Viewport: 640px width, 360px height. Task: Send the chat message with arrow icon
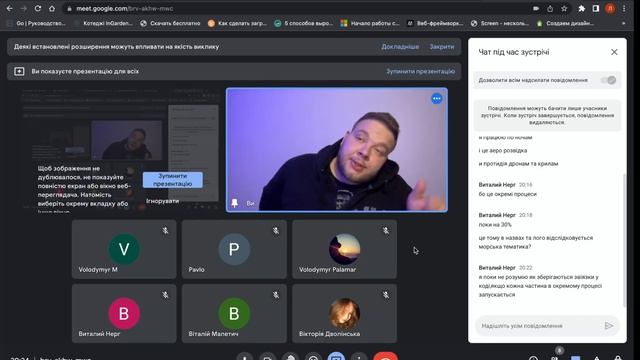point(609,326)
